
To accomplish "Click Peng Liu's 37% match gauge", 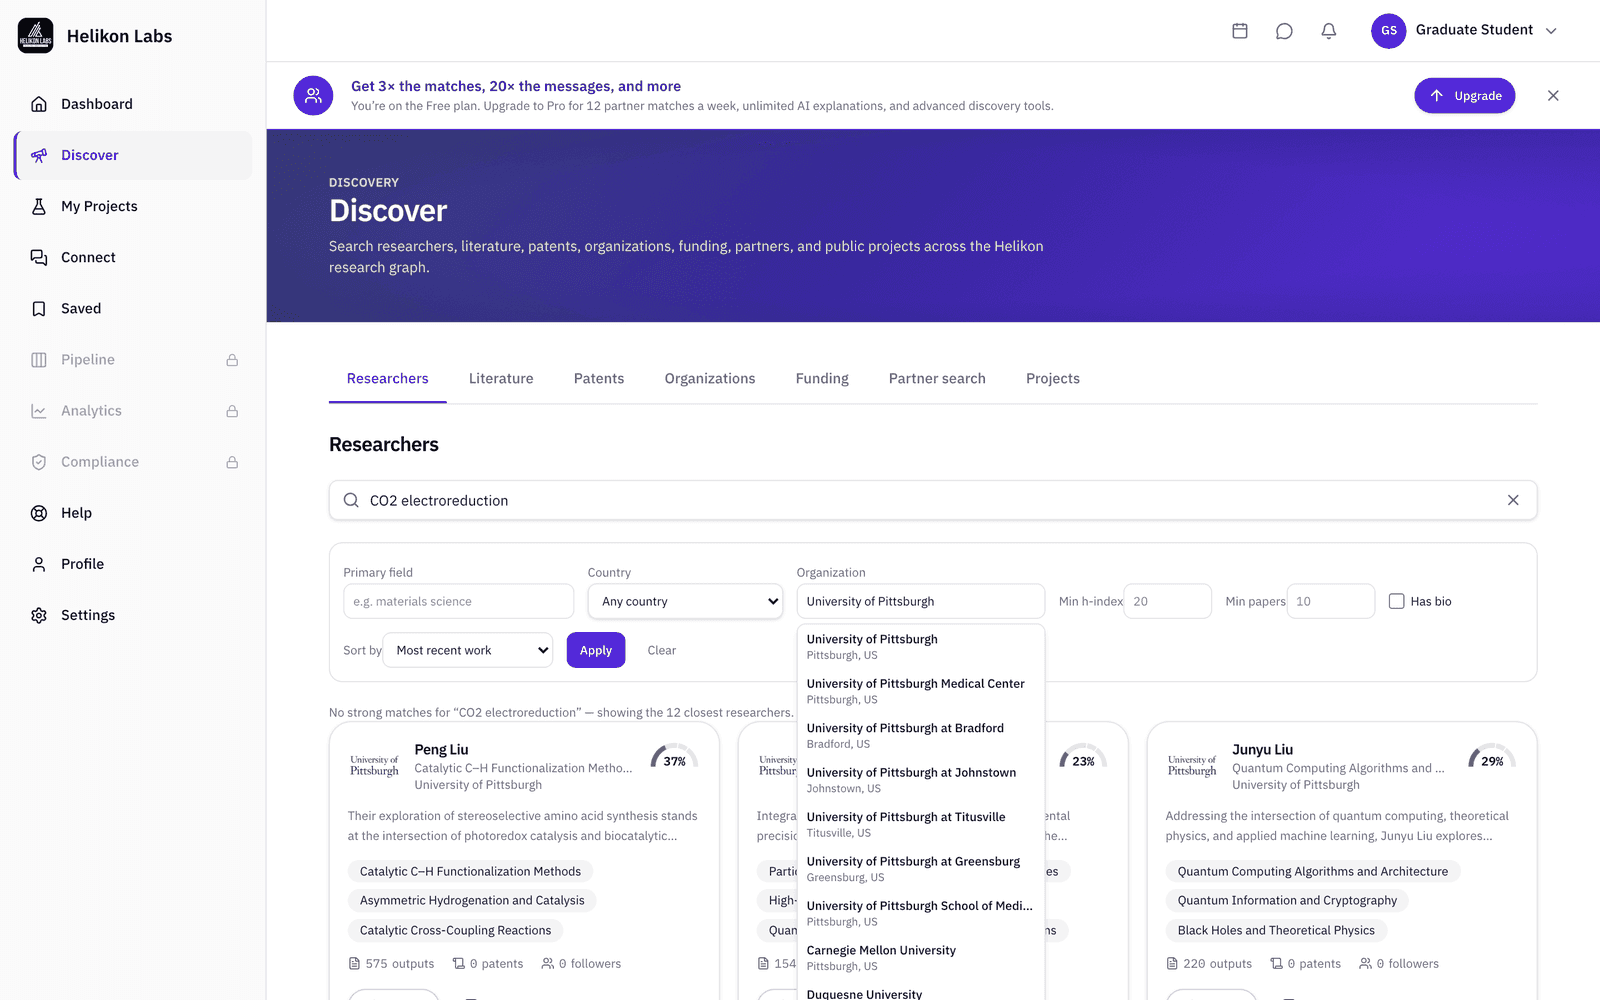I will (x=675, y=757).
